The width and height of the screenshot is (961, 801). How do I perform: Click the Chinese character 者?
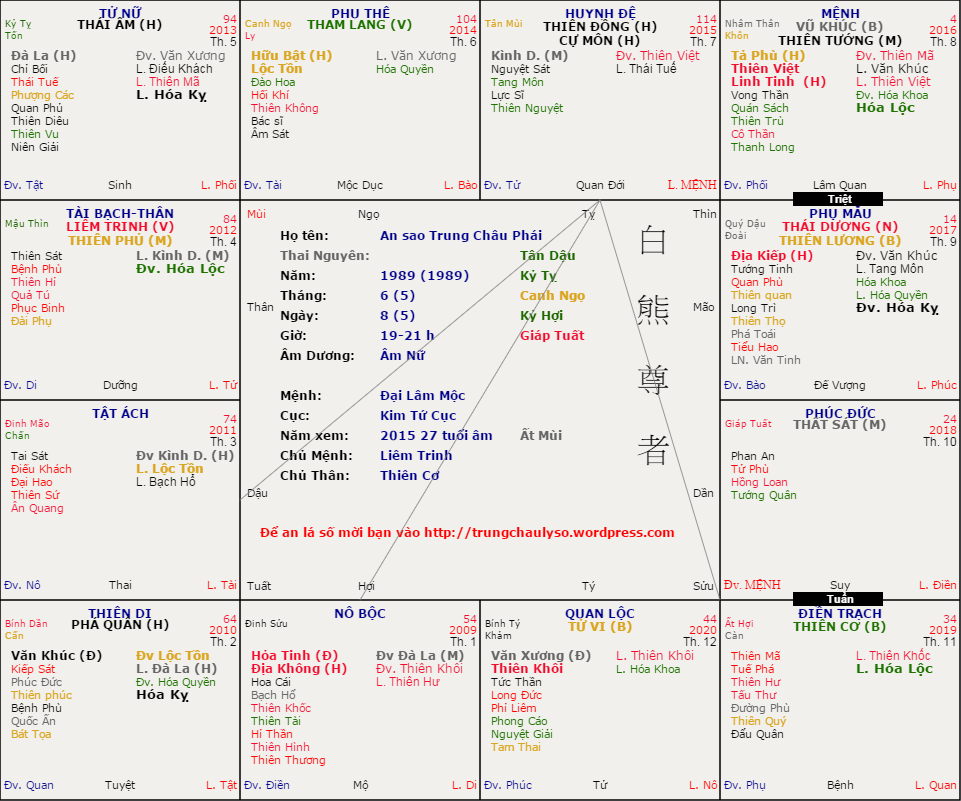654,450
